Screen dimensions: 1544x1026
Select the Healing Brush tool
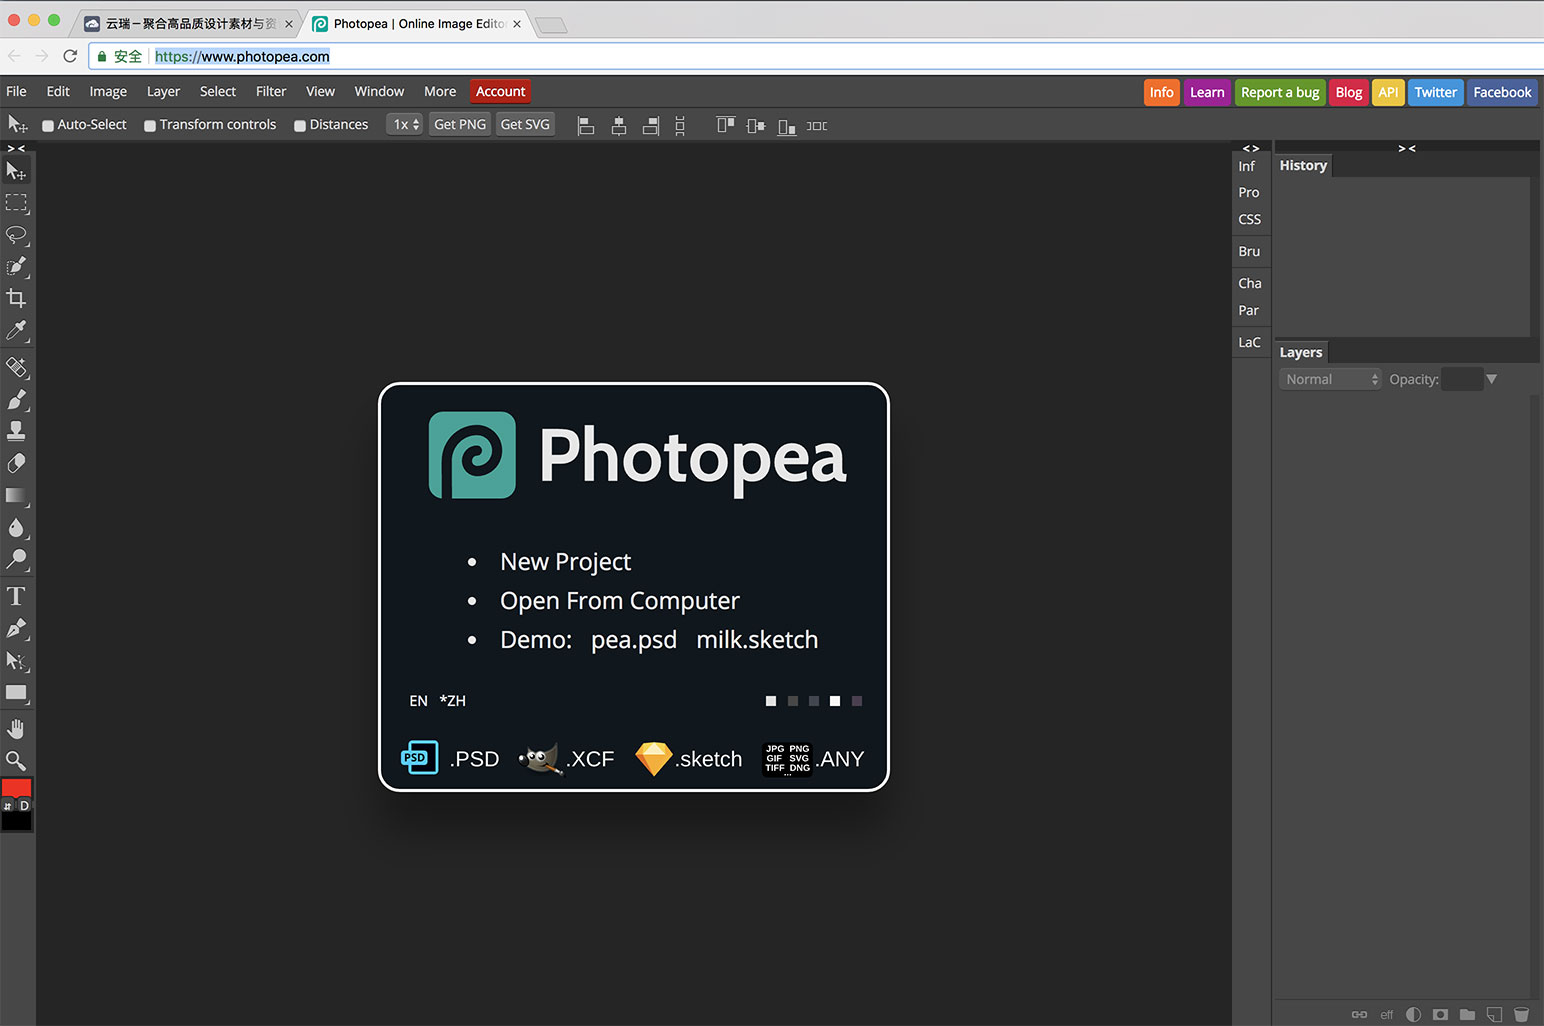click(x=16, y=367)
